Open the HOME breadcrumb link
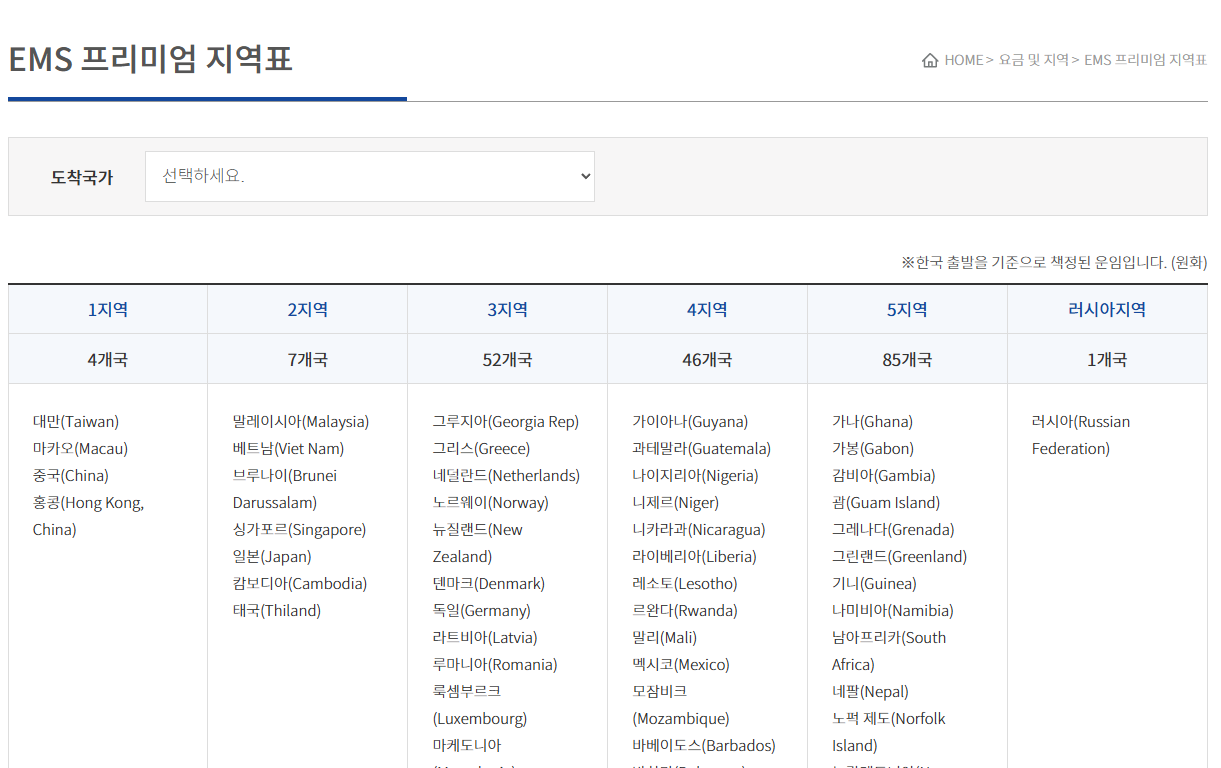1221x768 pixels. point(964,60)
